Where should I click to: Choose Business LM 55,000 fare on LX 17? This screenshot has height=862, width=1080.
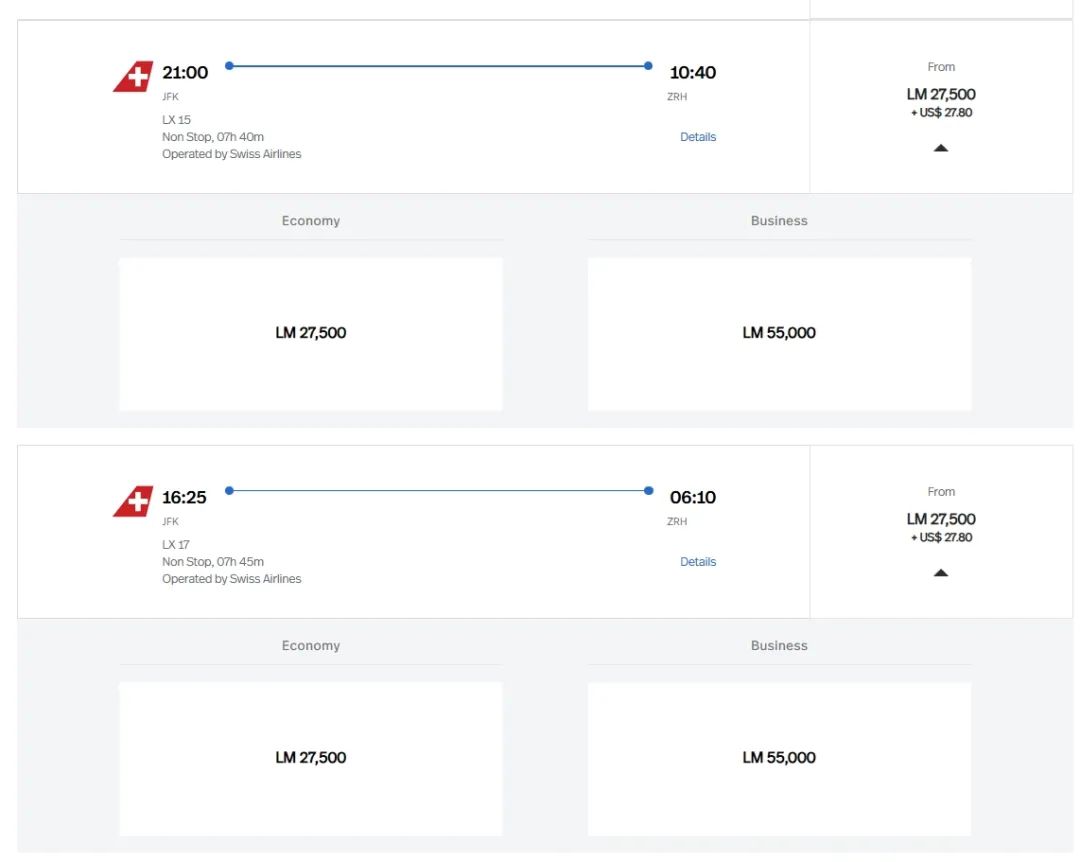778,758
